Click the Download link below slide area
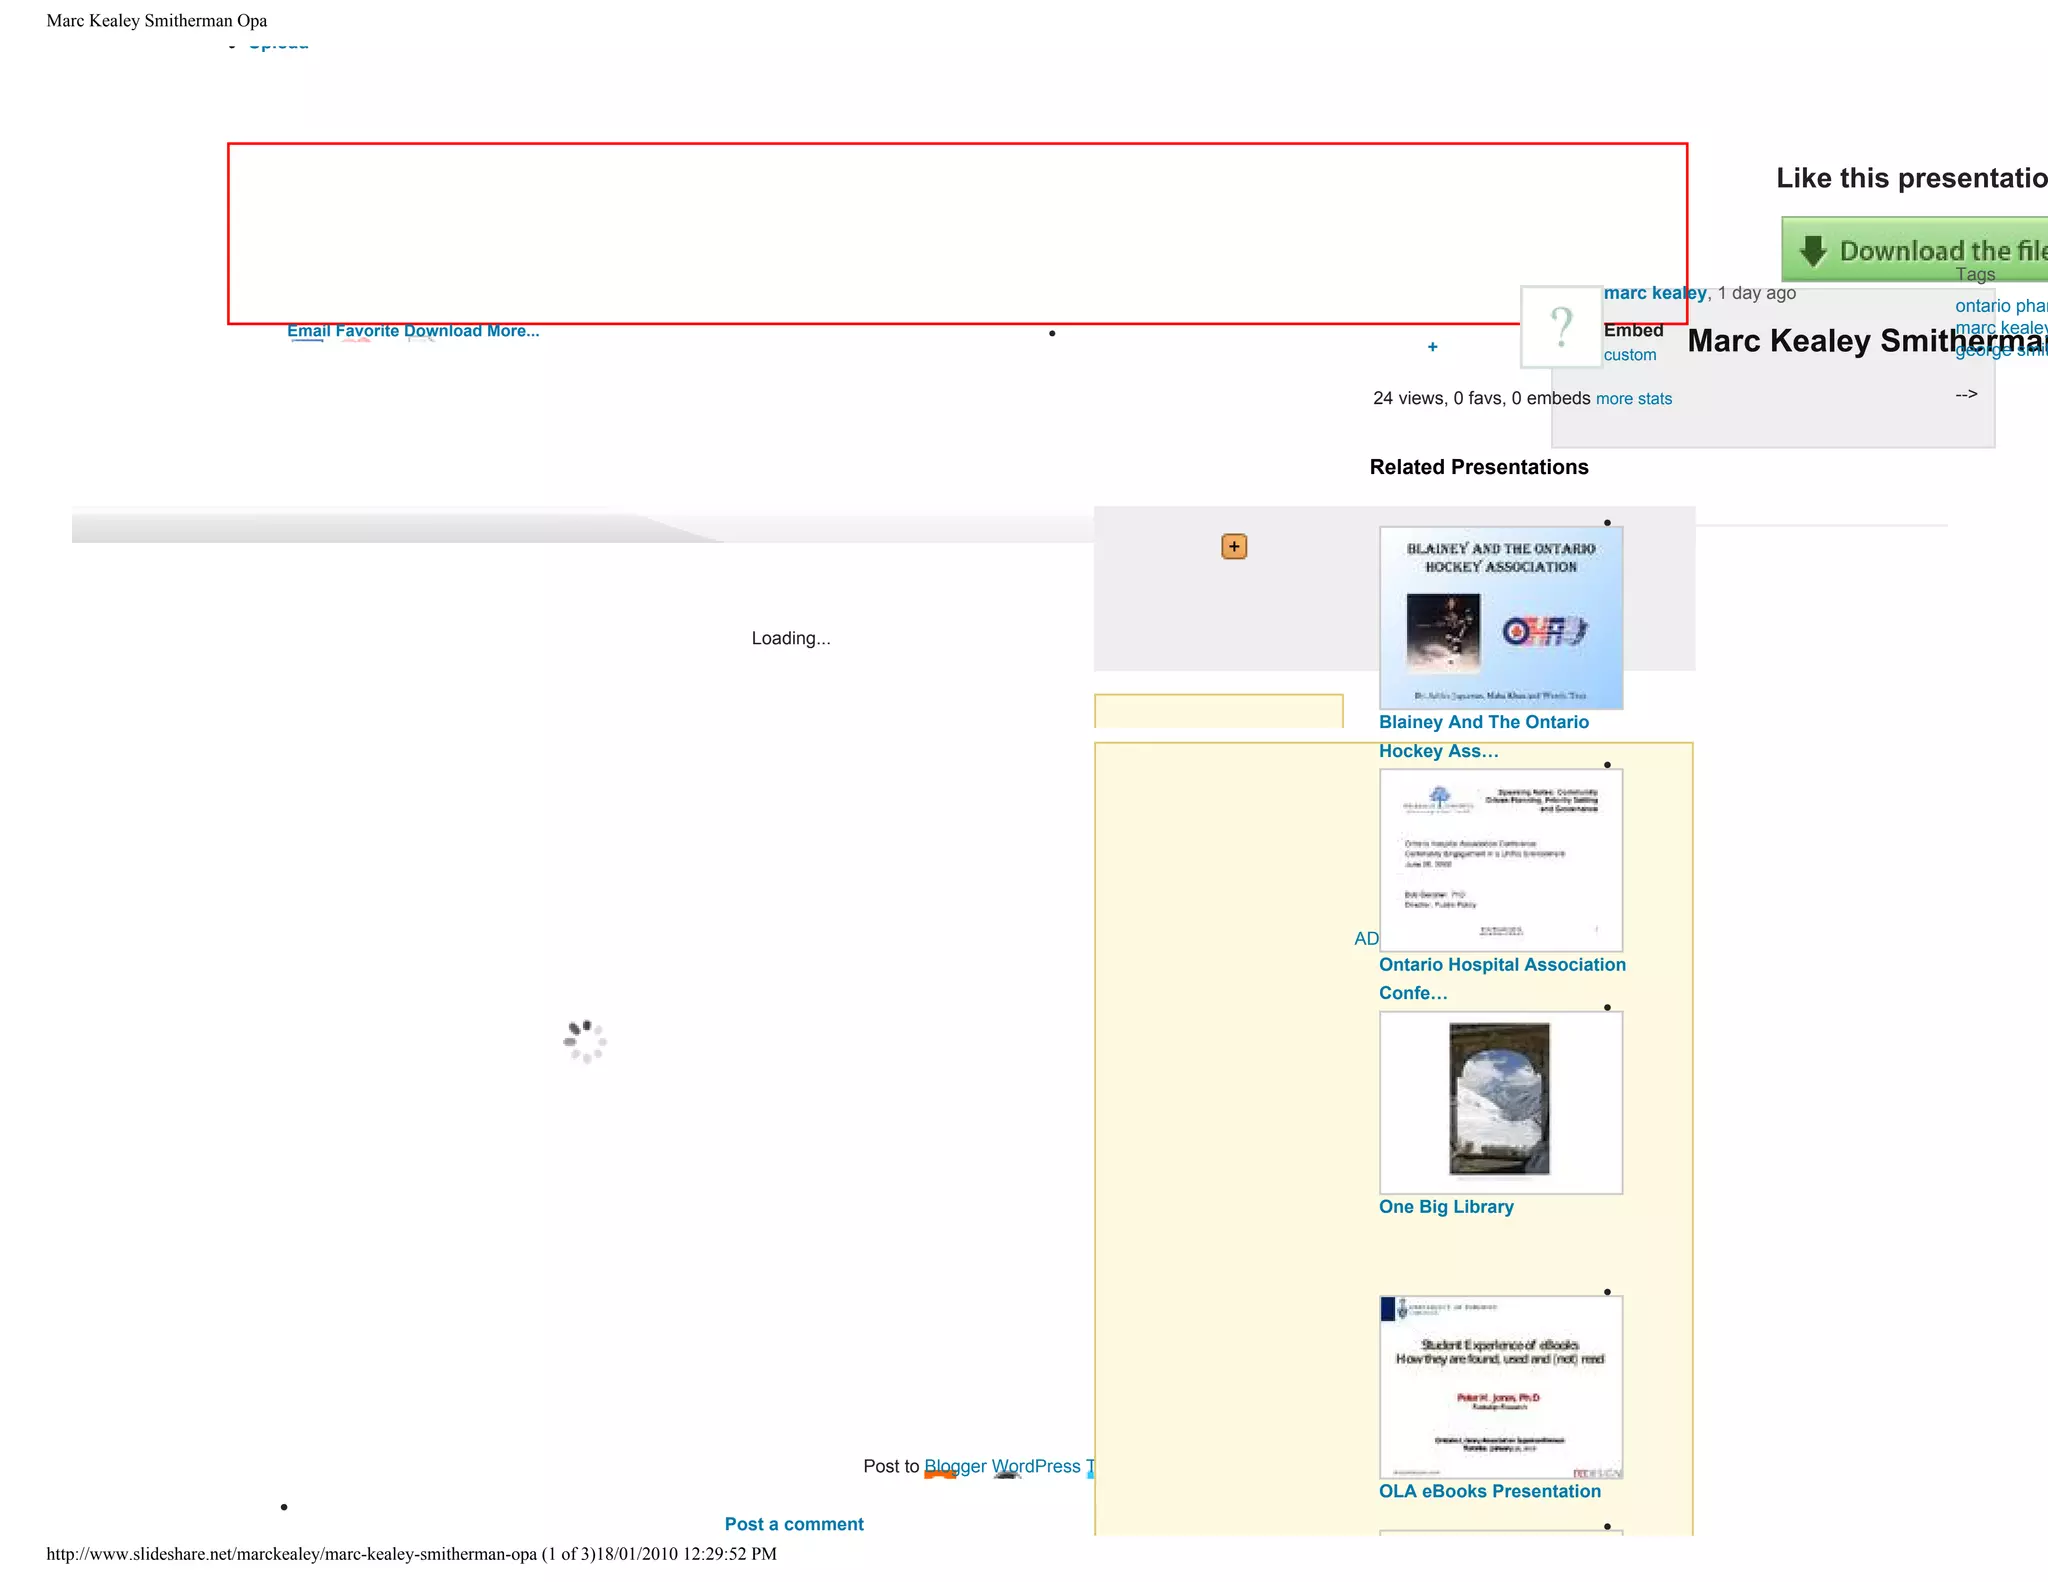 pos(443,331)
